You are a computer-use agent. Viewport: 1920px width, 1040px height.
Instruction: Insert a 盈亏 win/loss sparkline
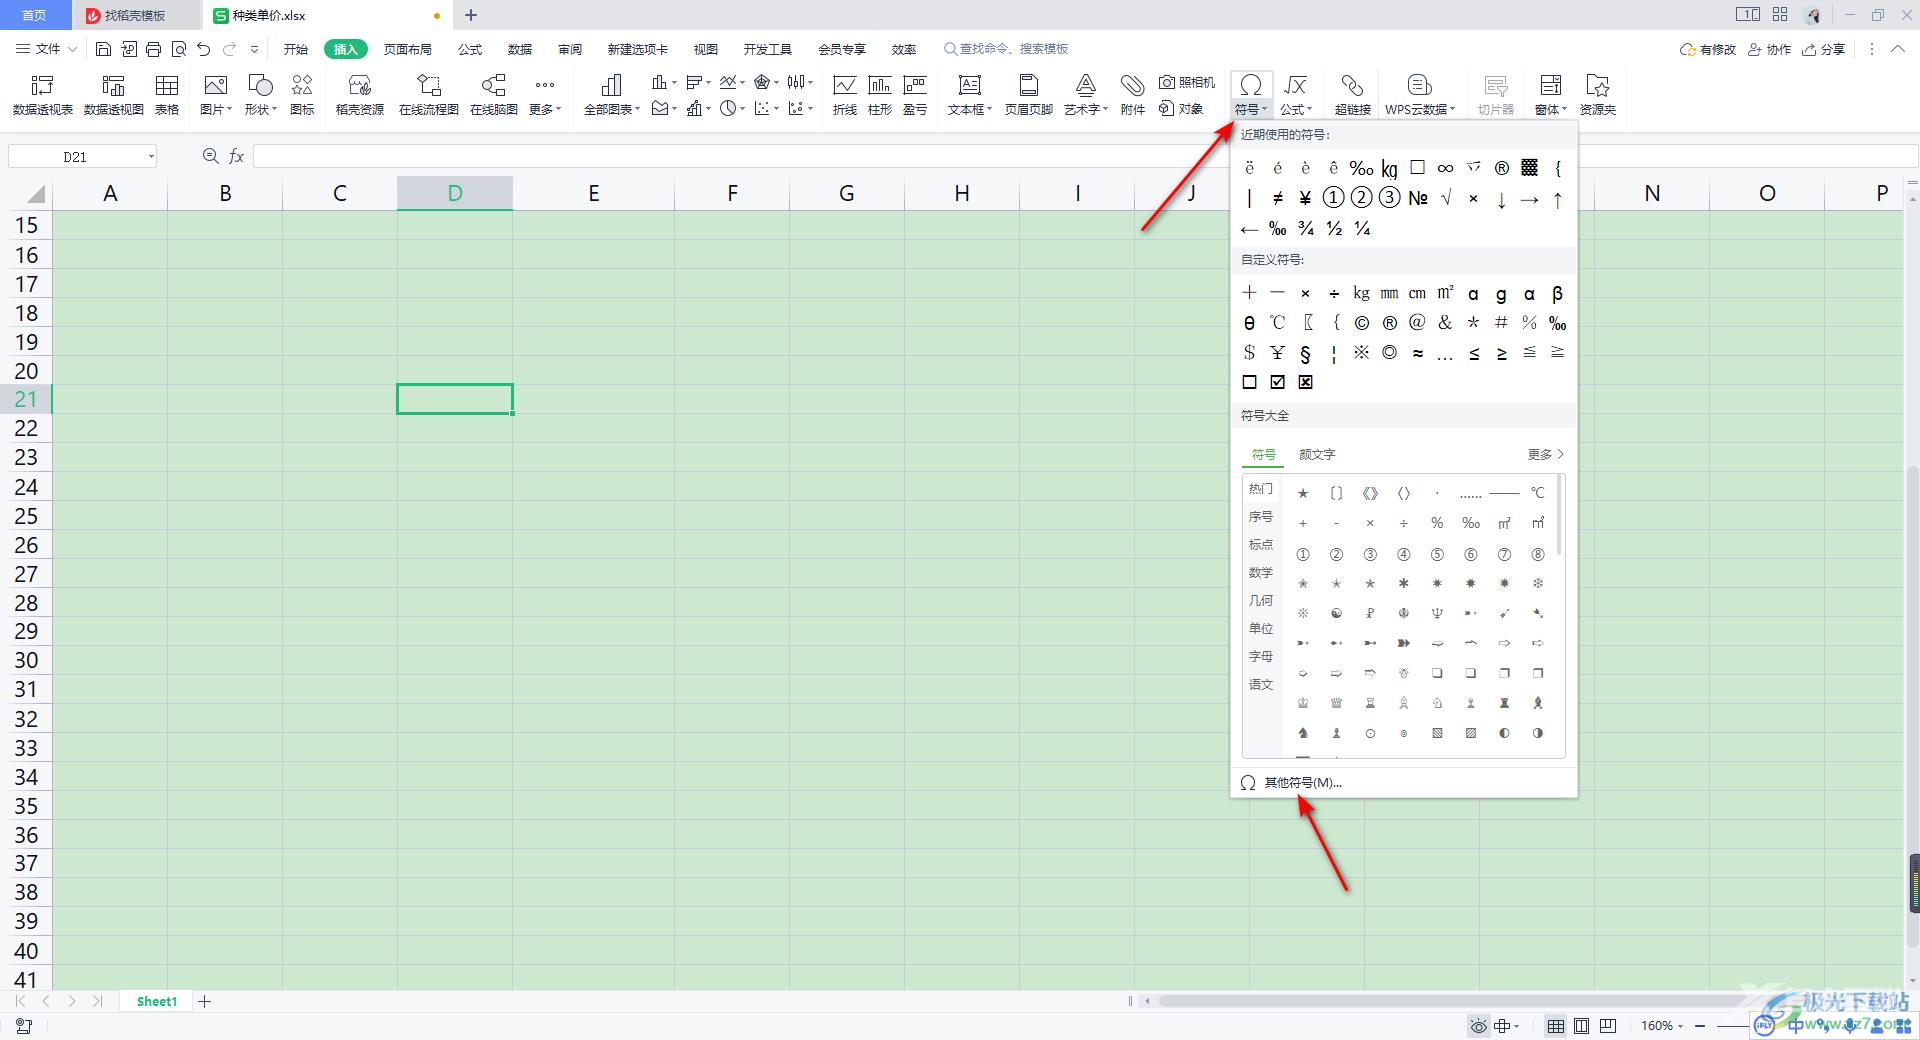915,95
